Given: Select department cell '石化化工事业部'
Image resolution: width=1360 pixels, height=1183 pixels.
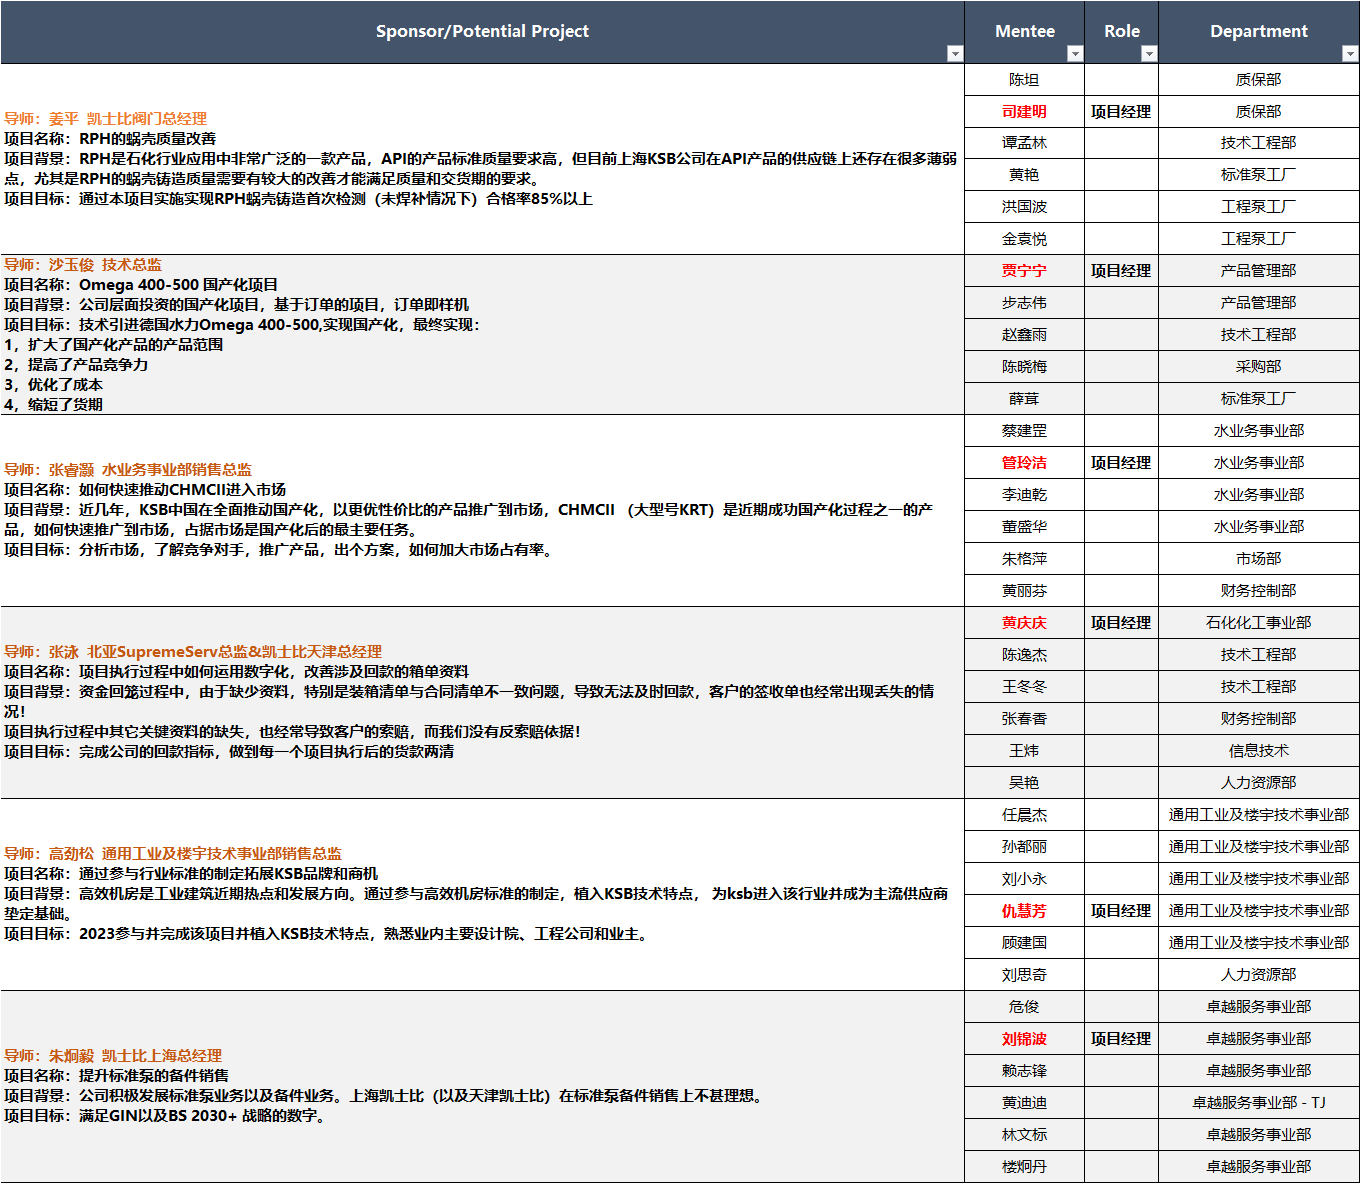Looking at the screenshot, I should point(1259,623).
